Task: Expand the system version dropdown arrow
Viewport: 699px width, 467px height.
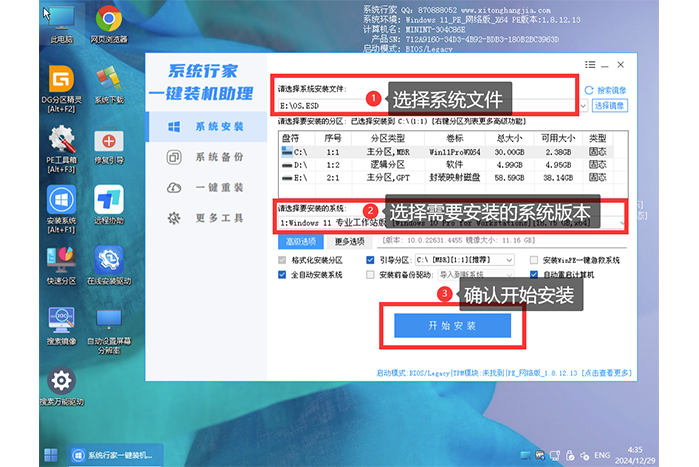Action: (622, 222)
